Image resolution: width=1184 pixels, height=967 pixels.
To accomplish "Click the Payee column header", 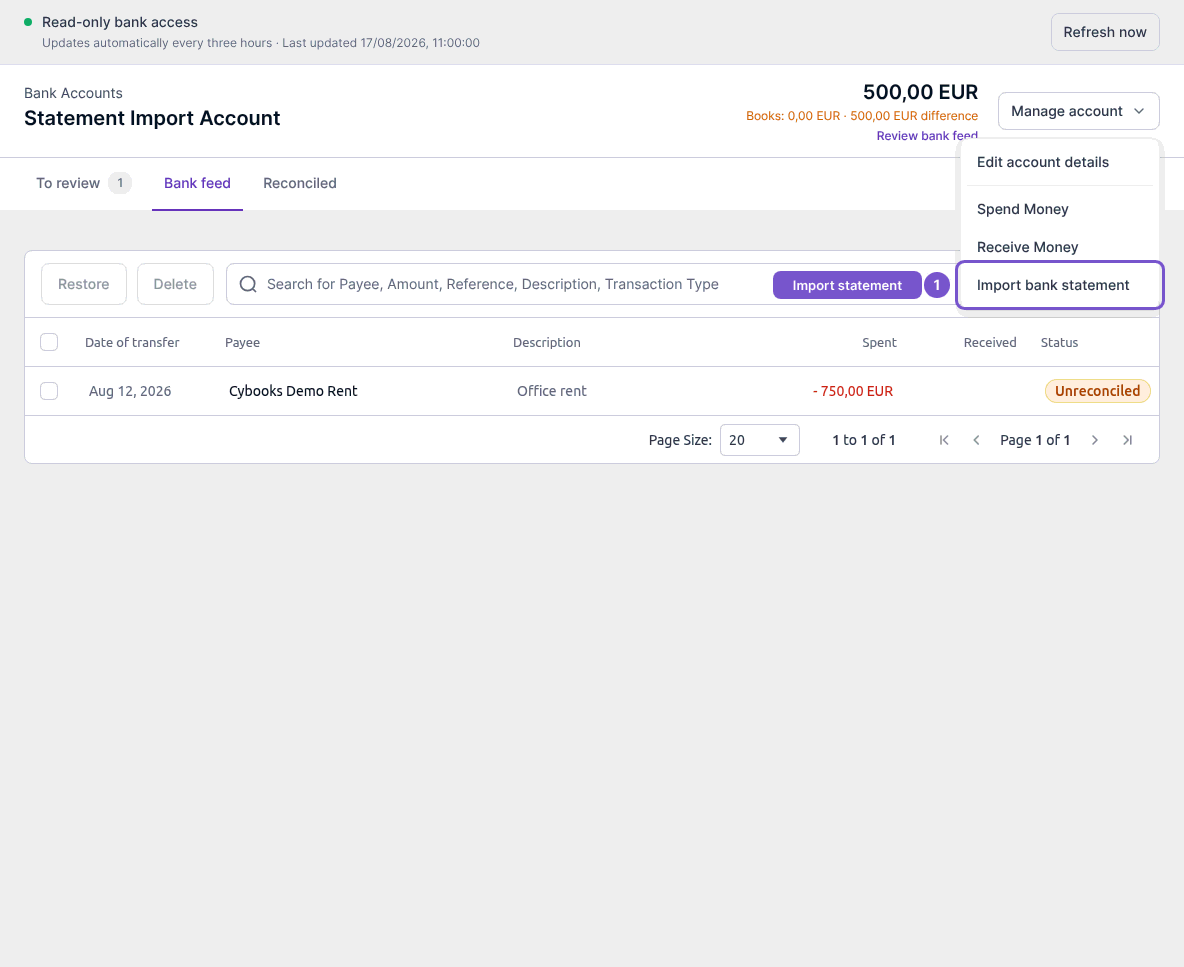I will [x=242, y=342].
